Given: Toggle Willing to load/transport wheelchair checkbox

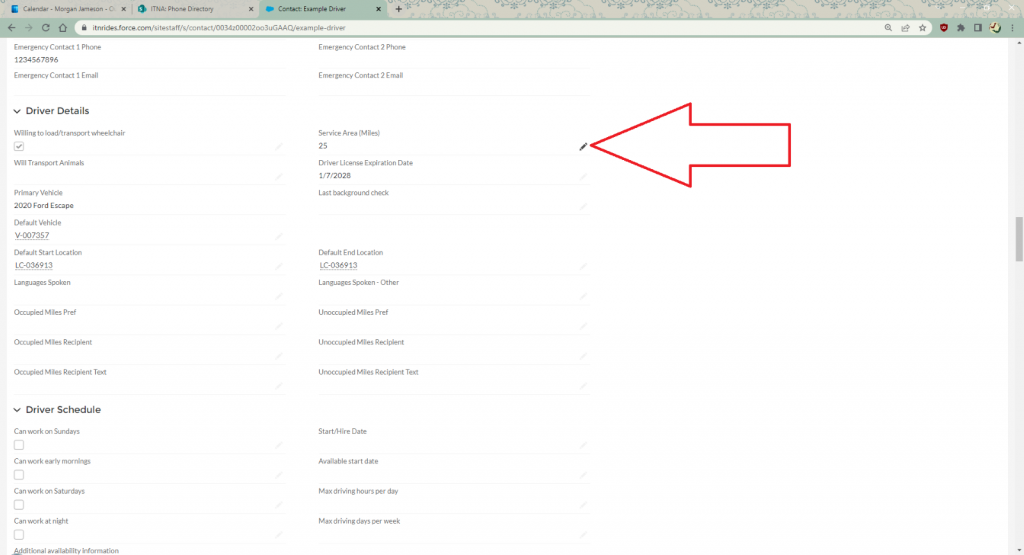Looking at the screenshot, I should tap(19, 146).
